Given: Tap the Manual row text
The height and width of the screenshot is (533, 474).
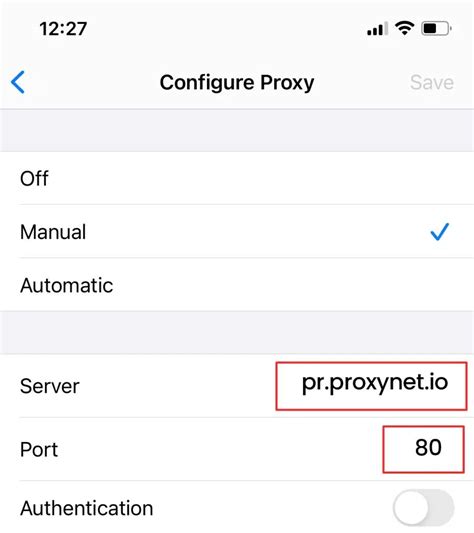Looking at the screenshot, I should 53,232.
